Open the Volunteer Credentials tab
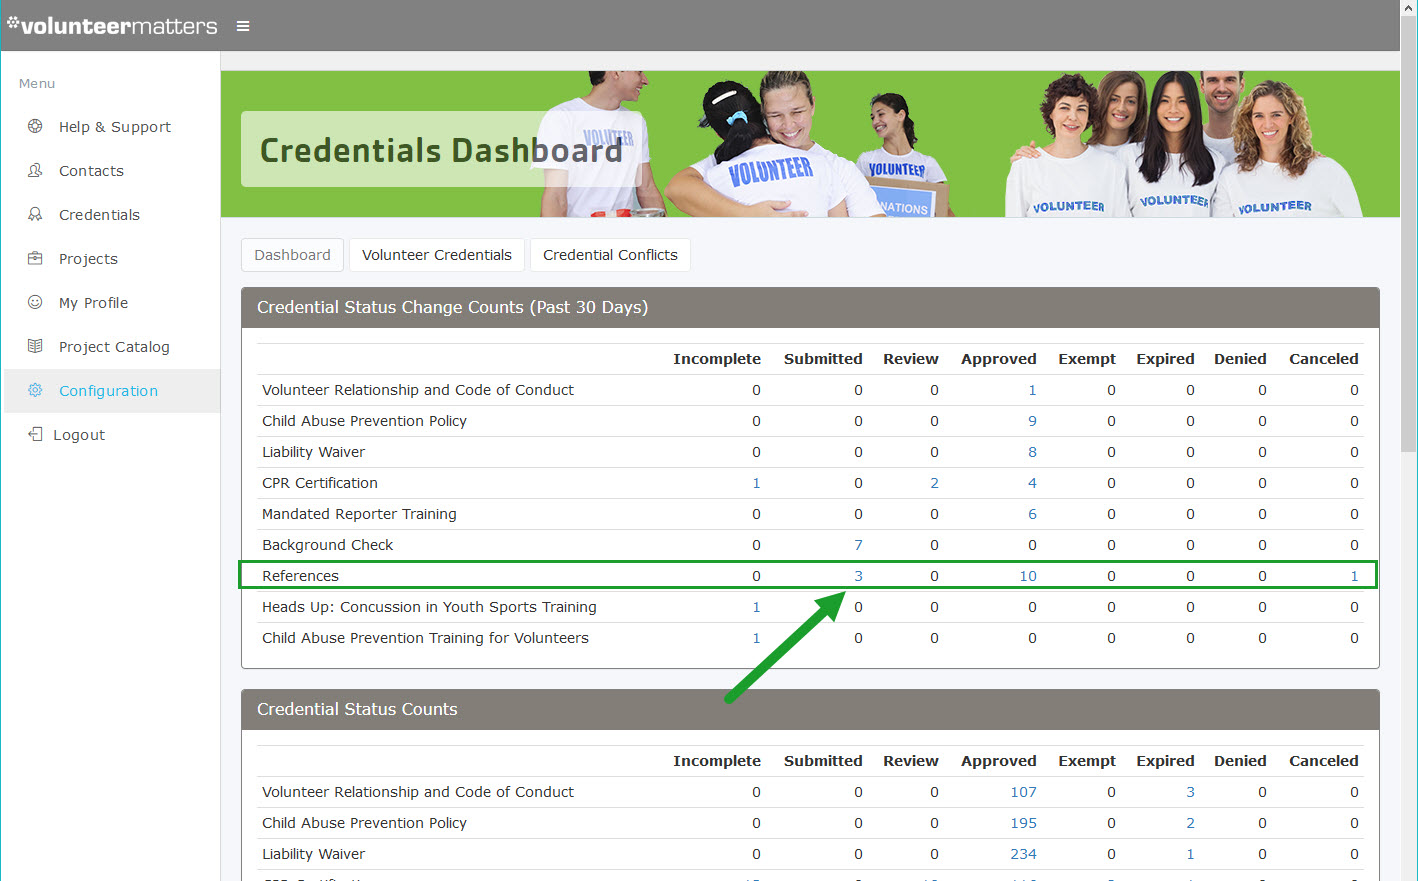The width and height of the screenshot is (1418, 881). [x=436, y=255]
